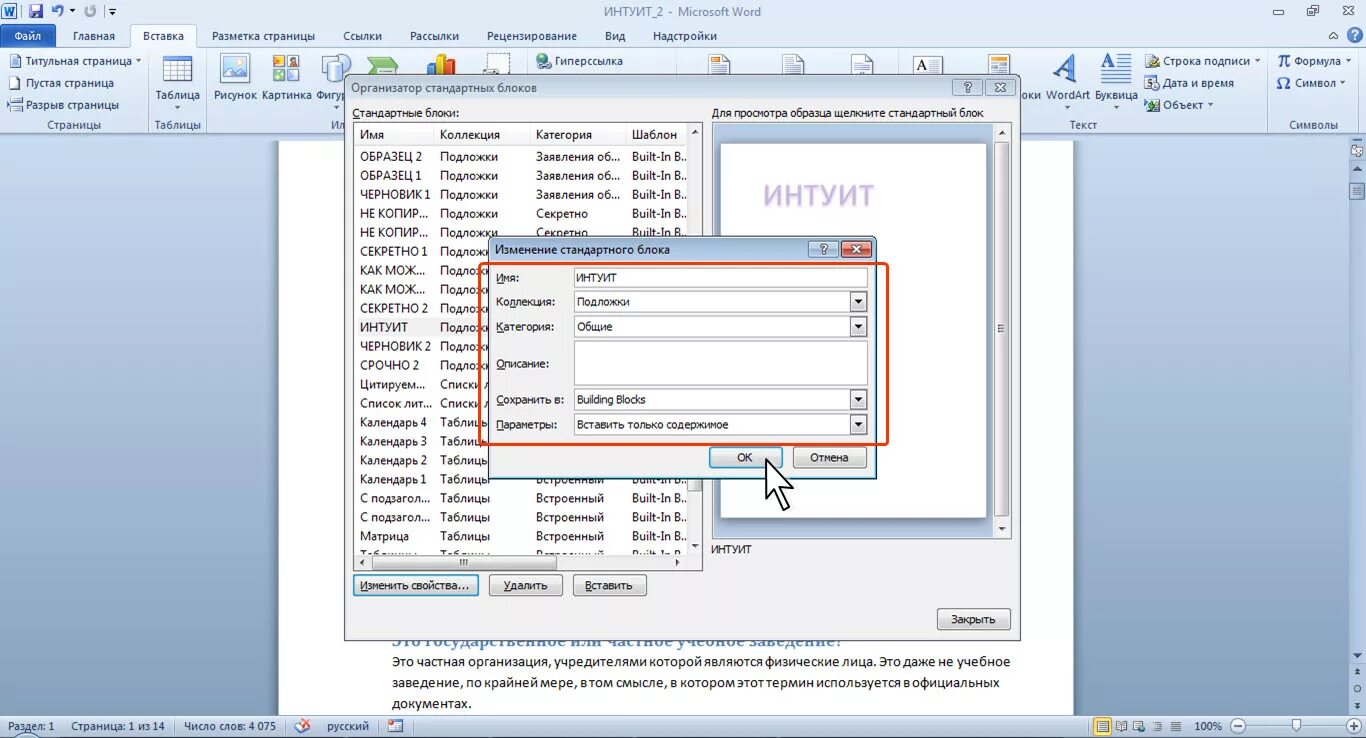
Task: Click the Гиперссылка ribbon item
Action: tap(580, 61)
